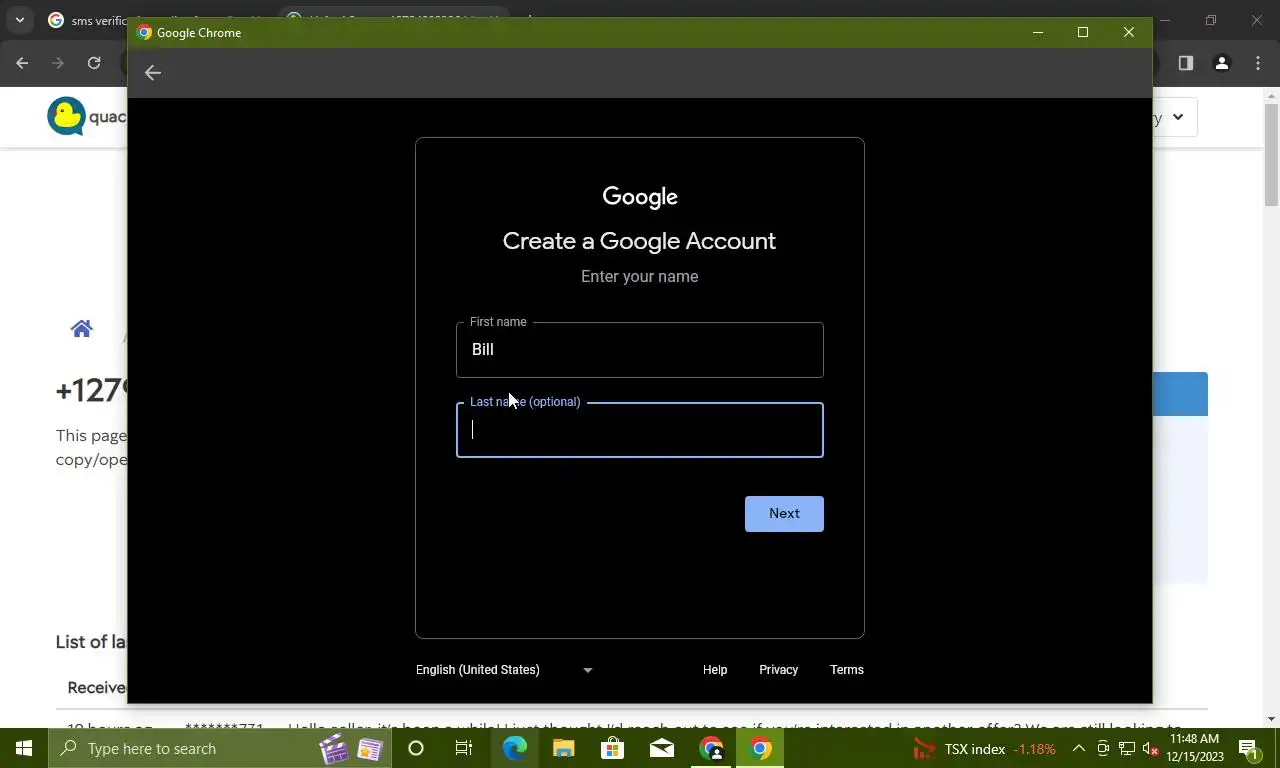The image size is (1280, 768).
Task: Maximize the Google Chrome popup window
Action: point(1083,33)
